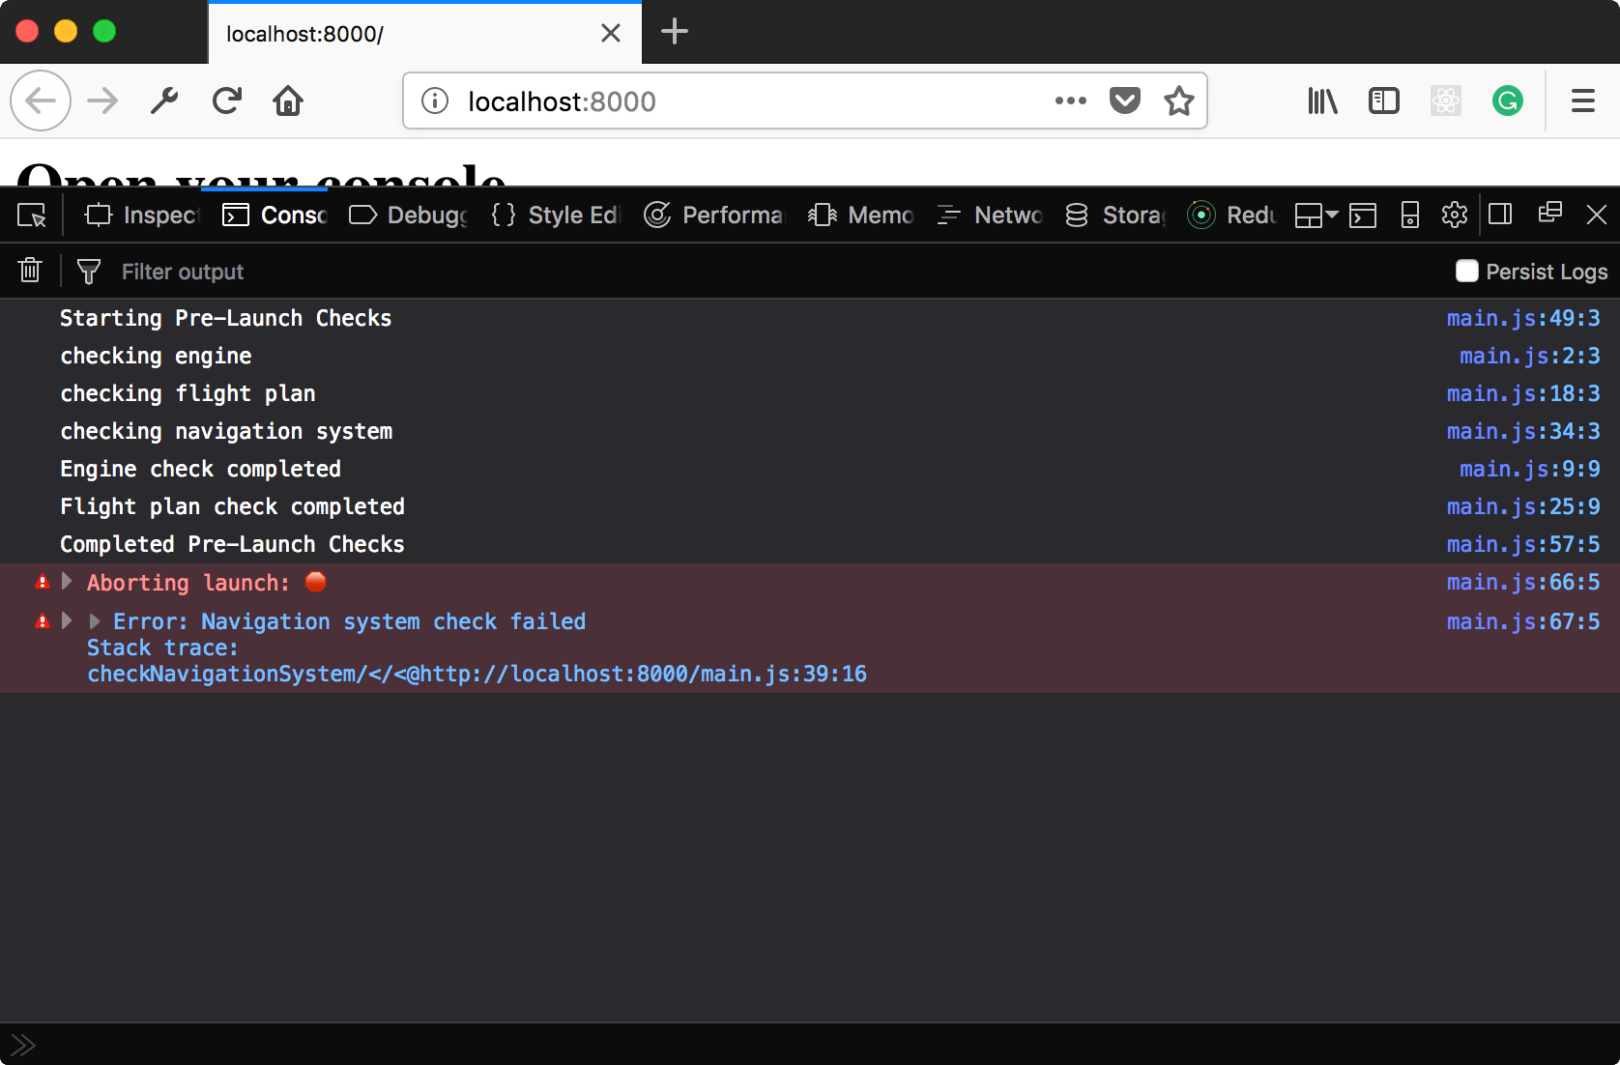Select the 'Engine check completed' log line
The image size is (1620, 1065).
pos(200,469)
